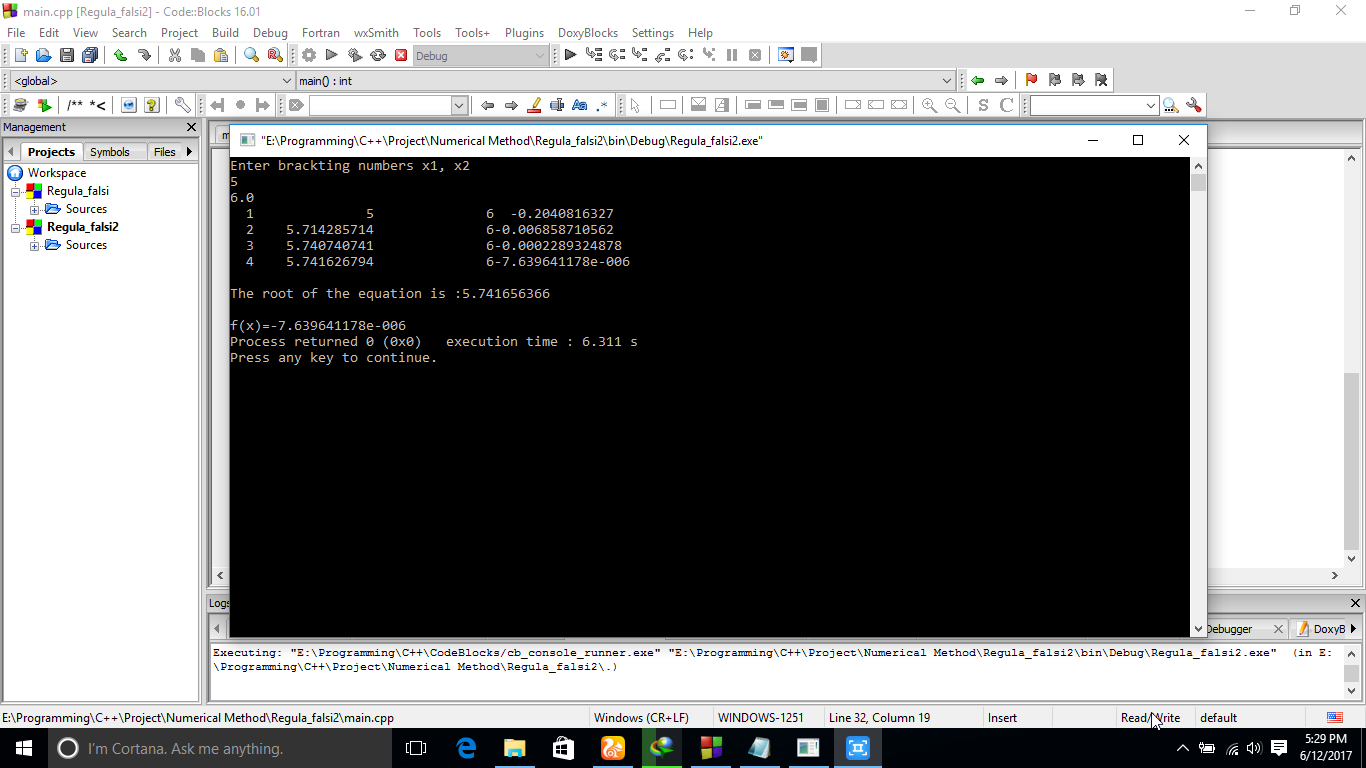The height and width of the screenshot is (768, 1366).
Task: Open the wxSmith menu
Action: [x=376, y=33]
